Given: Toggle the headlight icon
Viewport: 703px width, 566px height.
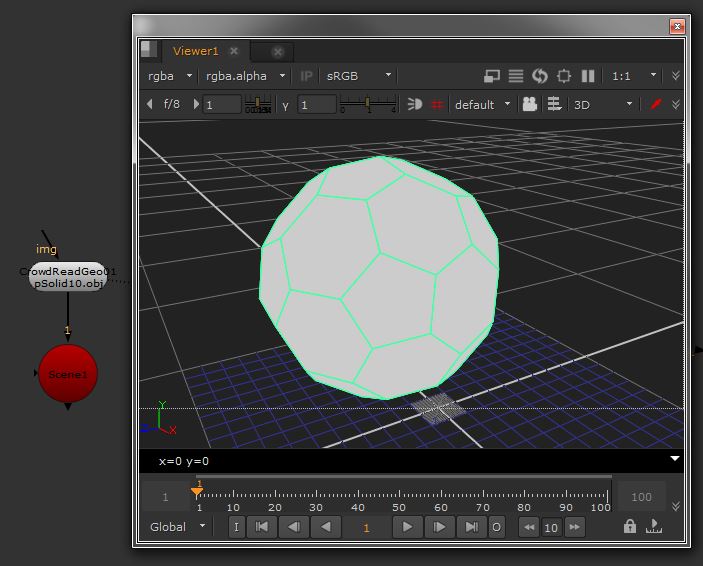Looking at the screenshot, I should (x=415, y=104).
